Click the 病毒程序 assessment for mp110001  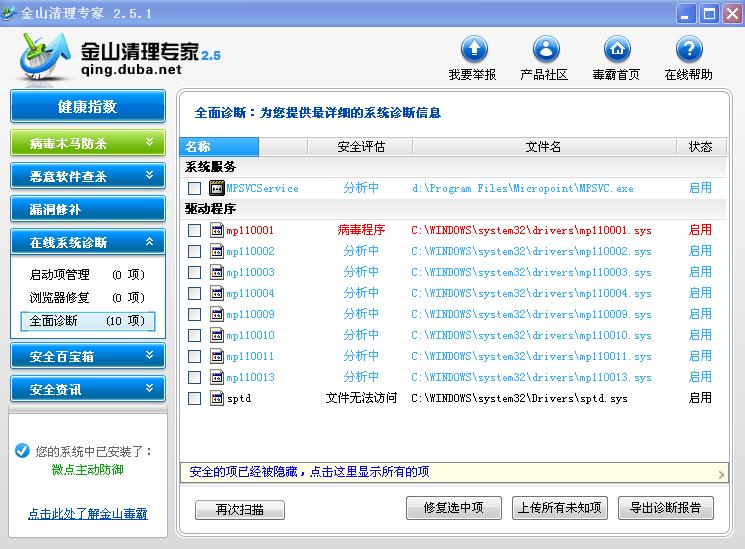coord(361,230)
